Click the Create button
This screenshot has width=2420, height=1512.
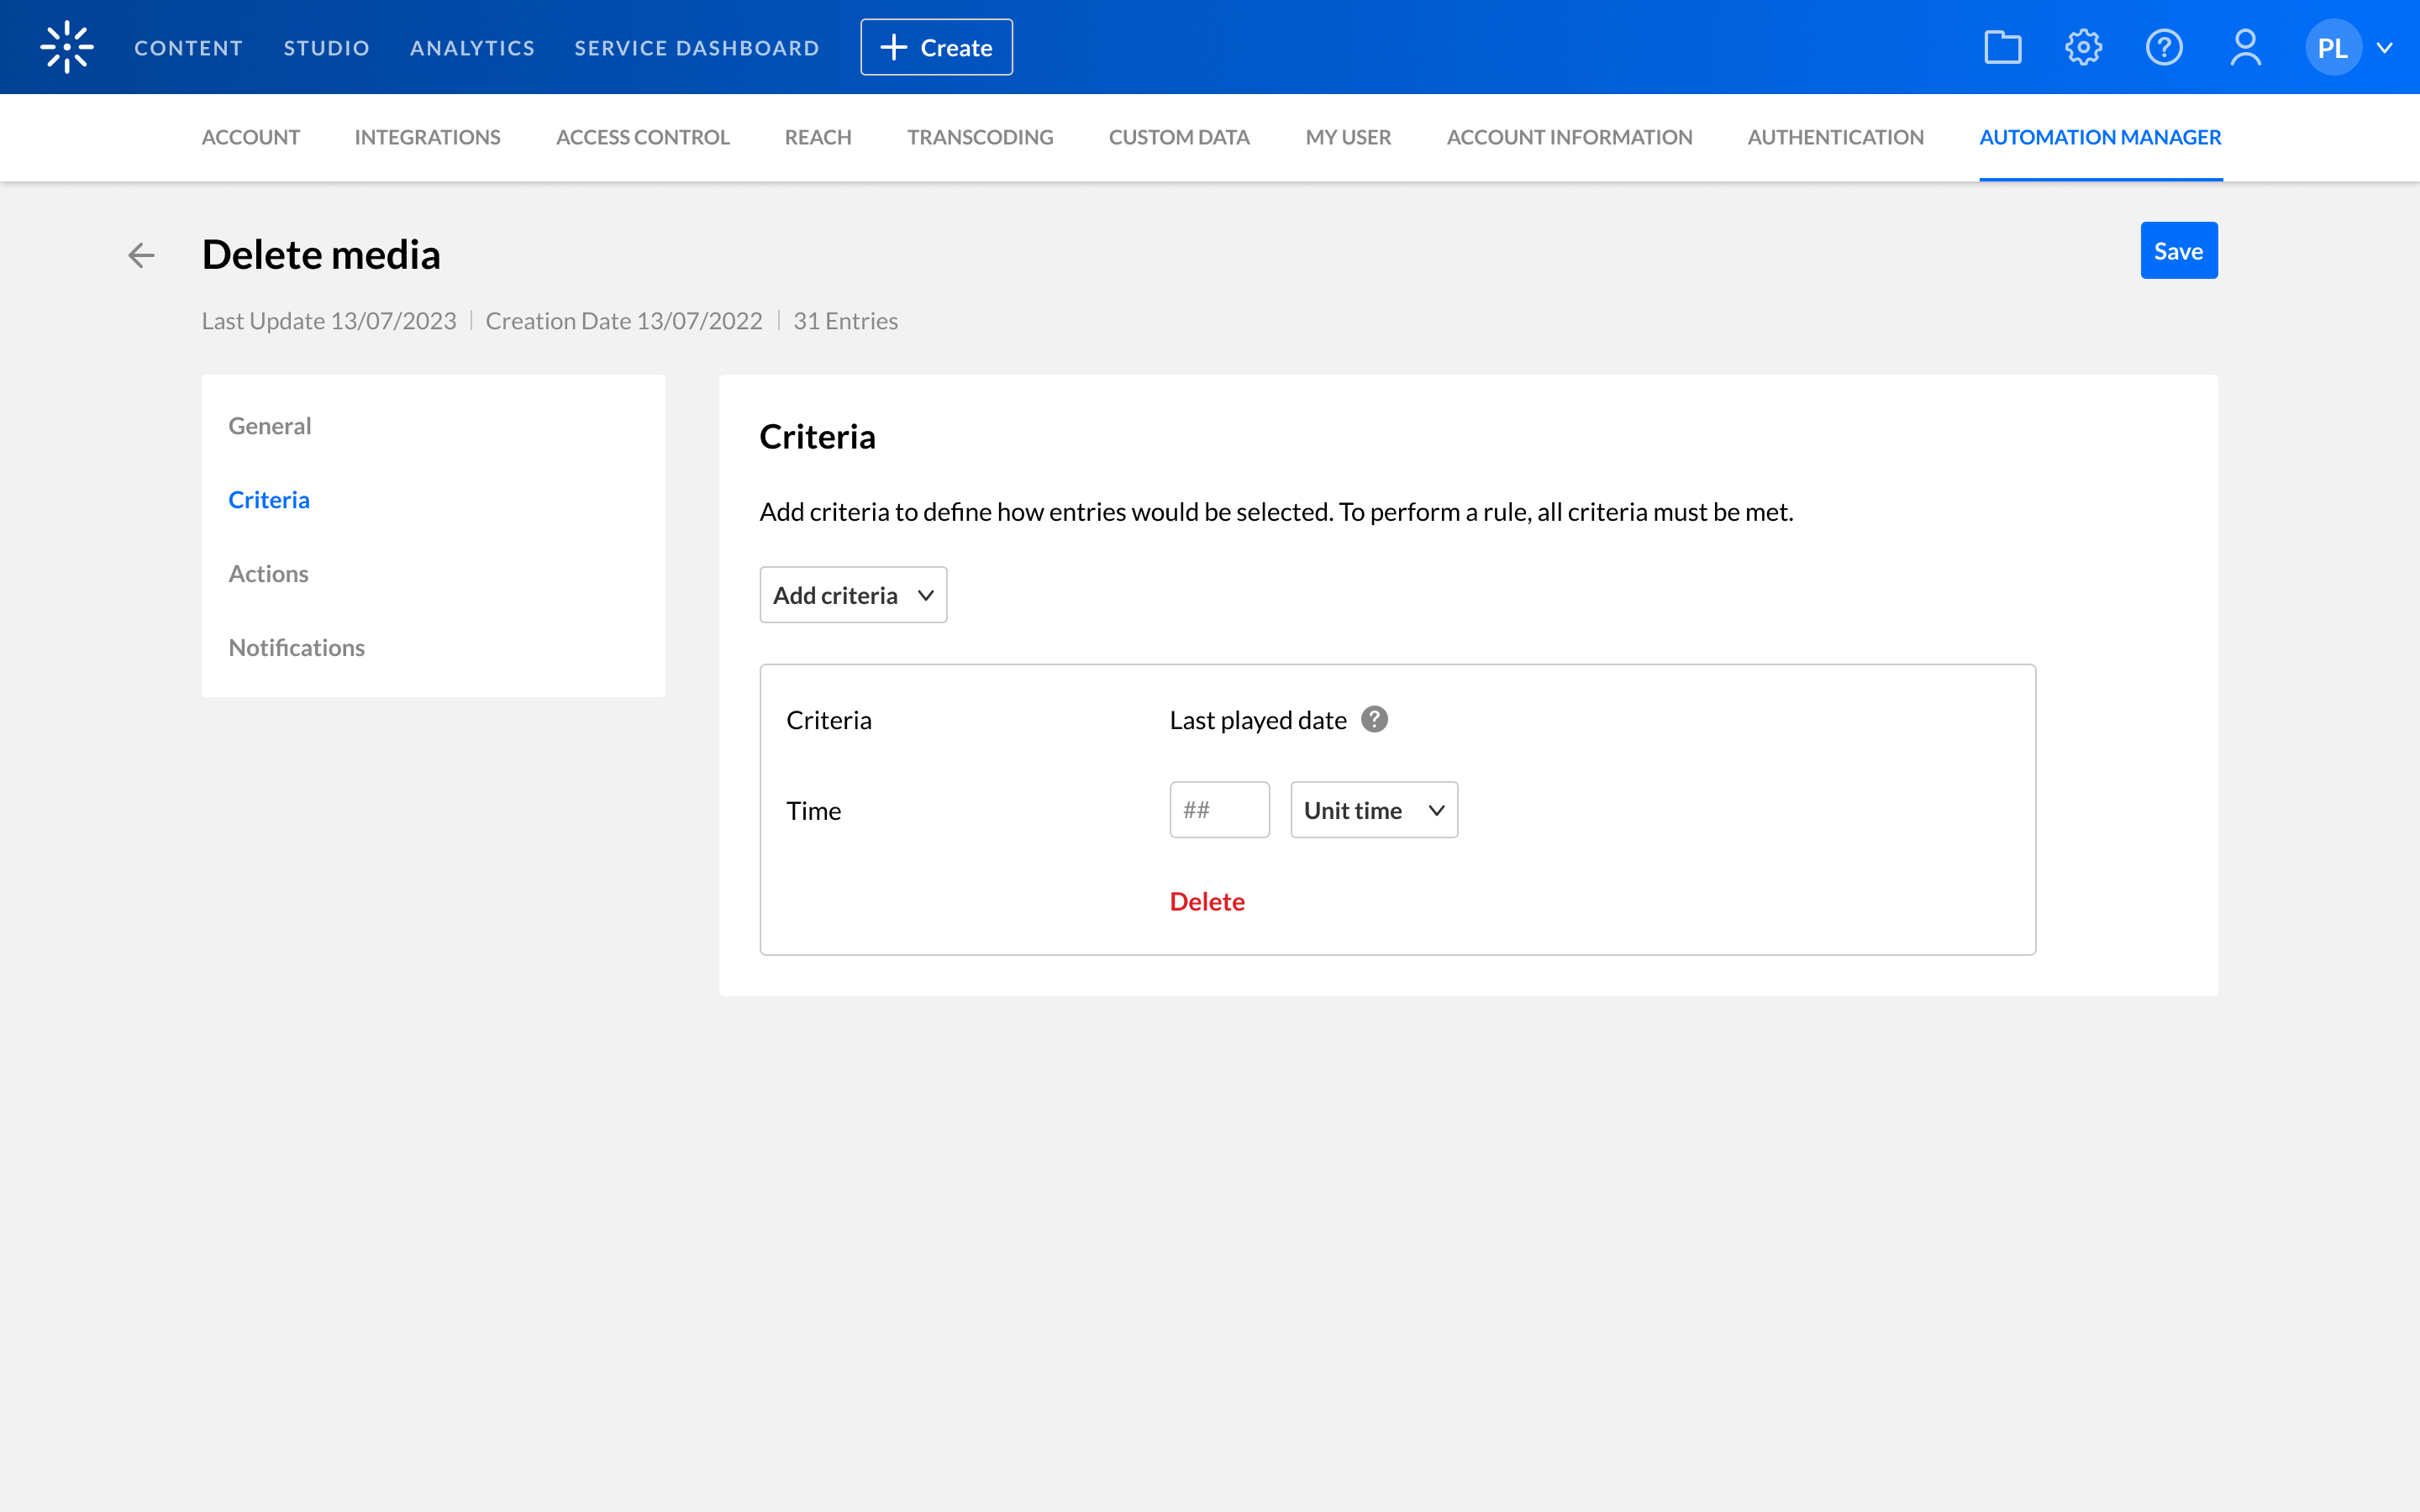point(936,47)
